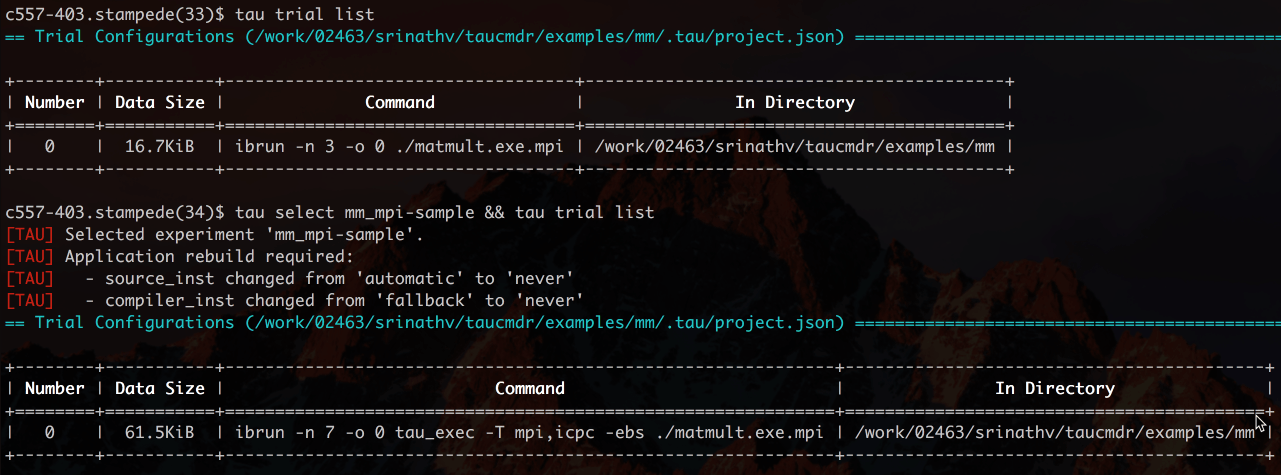Viewport: 1281px width, 475px height.
Task: Select the 'ibrun -n 7 -o 0 tau_exec' command cell
Action: [x=529, y=432]
